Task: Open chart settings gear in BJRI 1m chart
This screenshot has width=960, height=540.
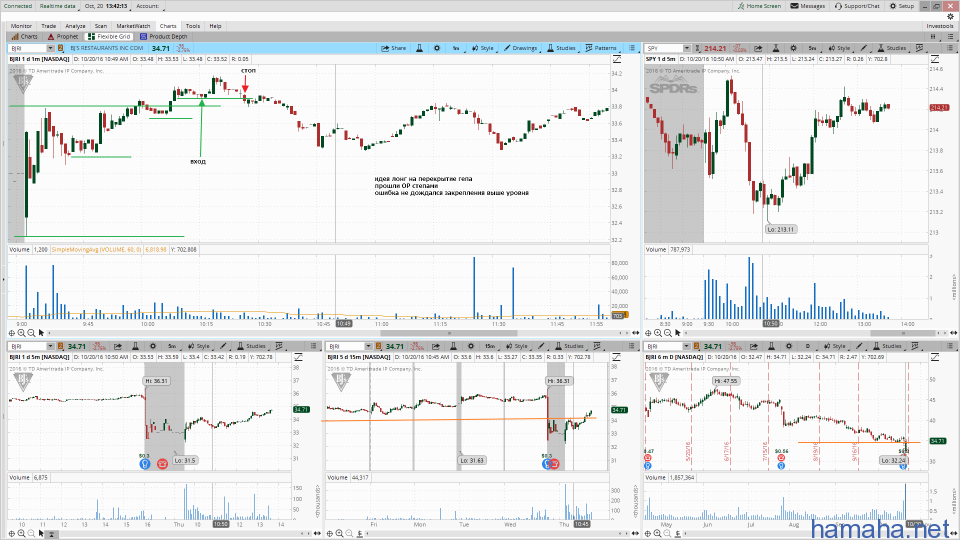Action: tap(437, 48)
